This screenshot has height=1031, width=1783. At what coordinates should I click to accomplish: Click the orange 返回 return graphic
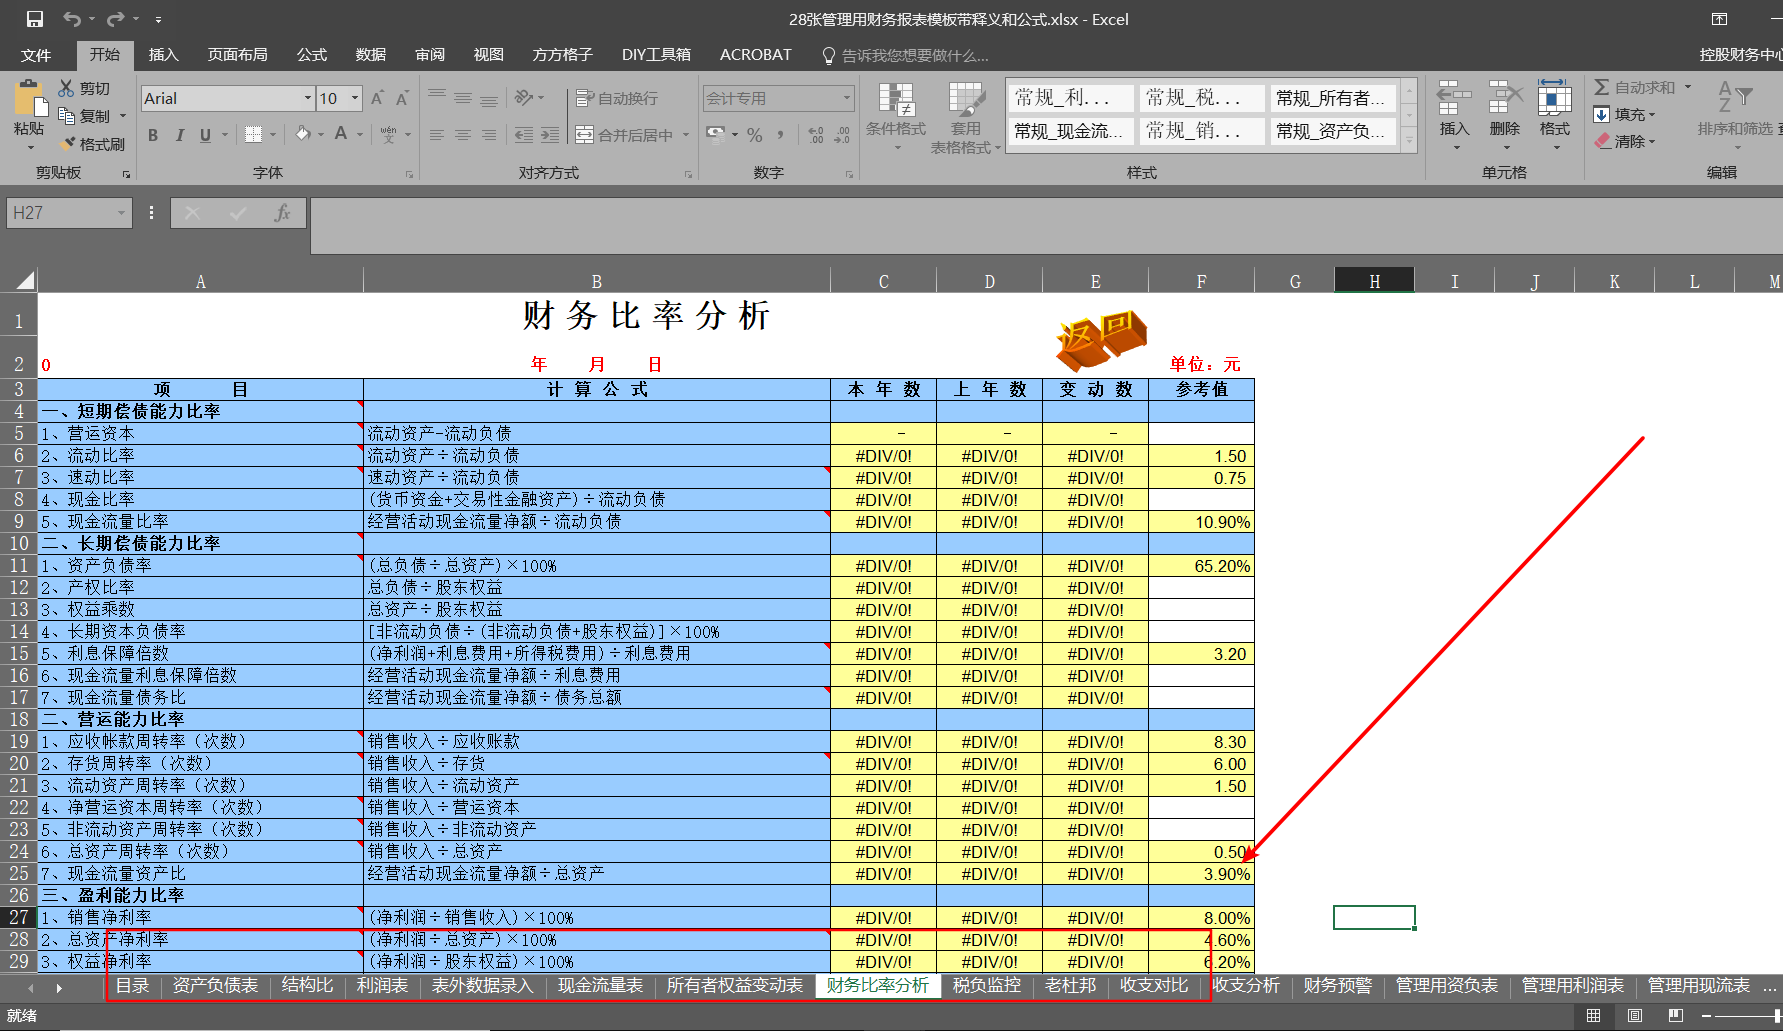[x=1101, y=339]
